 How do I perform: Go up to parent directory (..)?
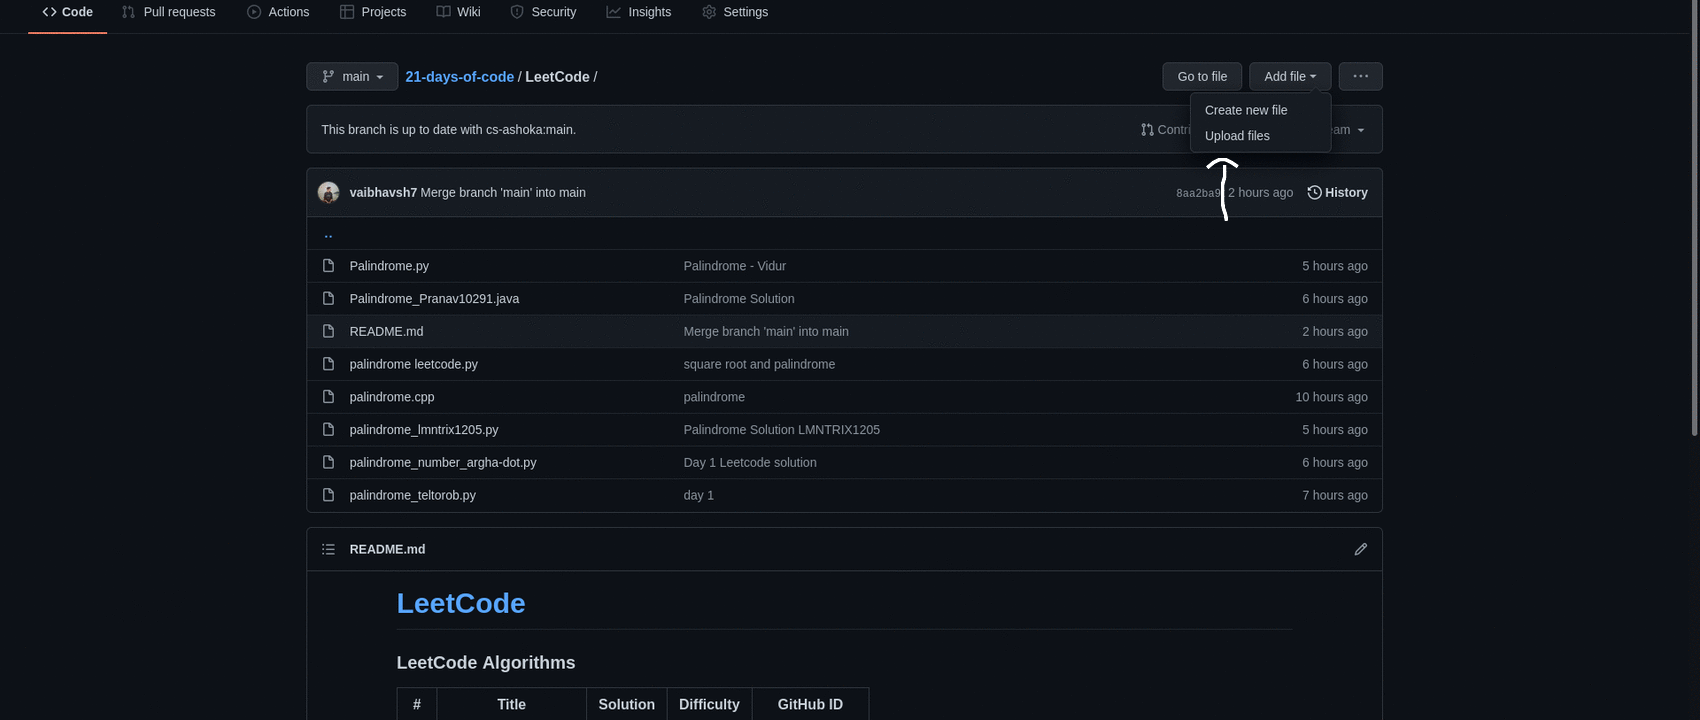click(328, 234)
